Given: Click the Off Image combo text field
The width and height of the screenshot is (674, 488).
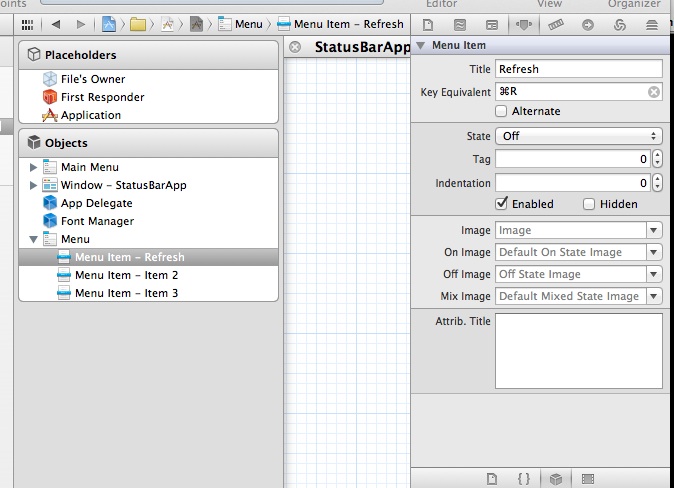Looking at the screenshot, I should (570, 274).
